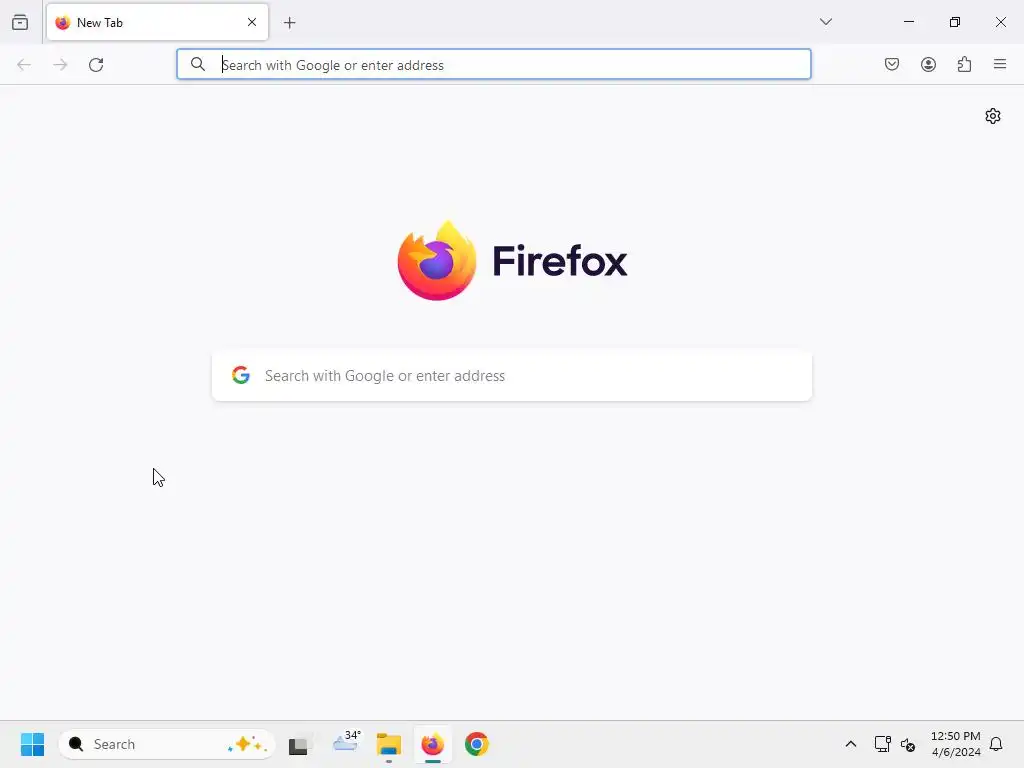The image size is (1024, 768).
Task: Open the Firefox account menu
Action: tap(929, 64)
